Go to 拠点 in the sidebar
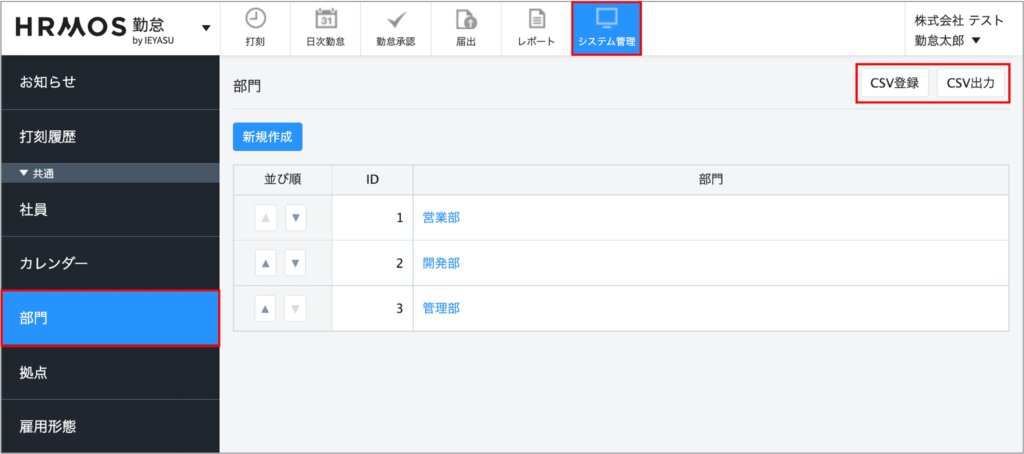The width and height of the screenshot is (1024, 454). point(109,373)
